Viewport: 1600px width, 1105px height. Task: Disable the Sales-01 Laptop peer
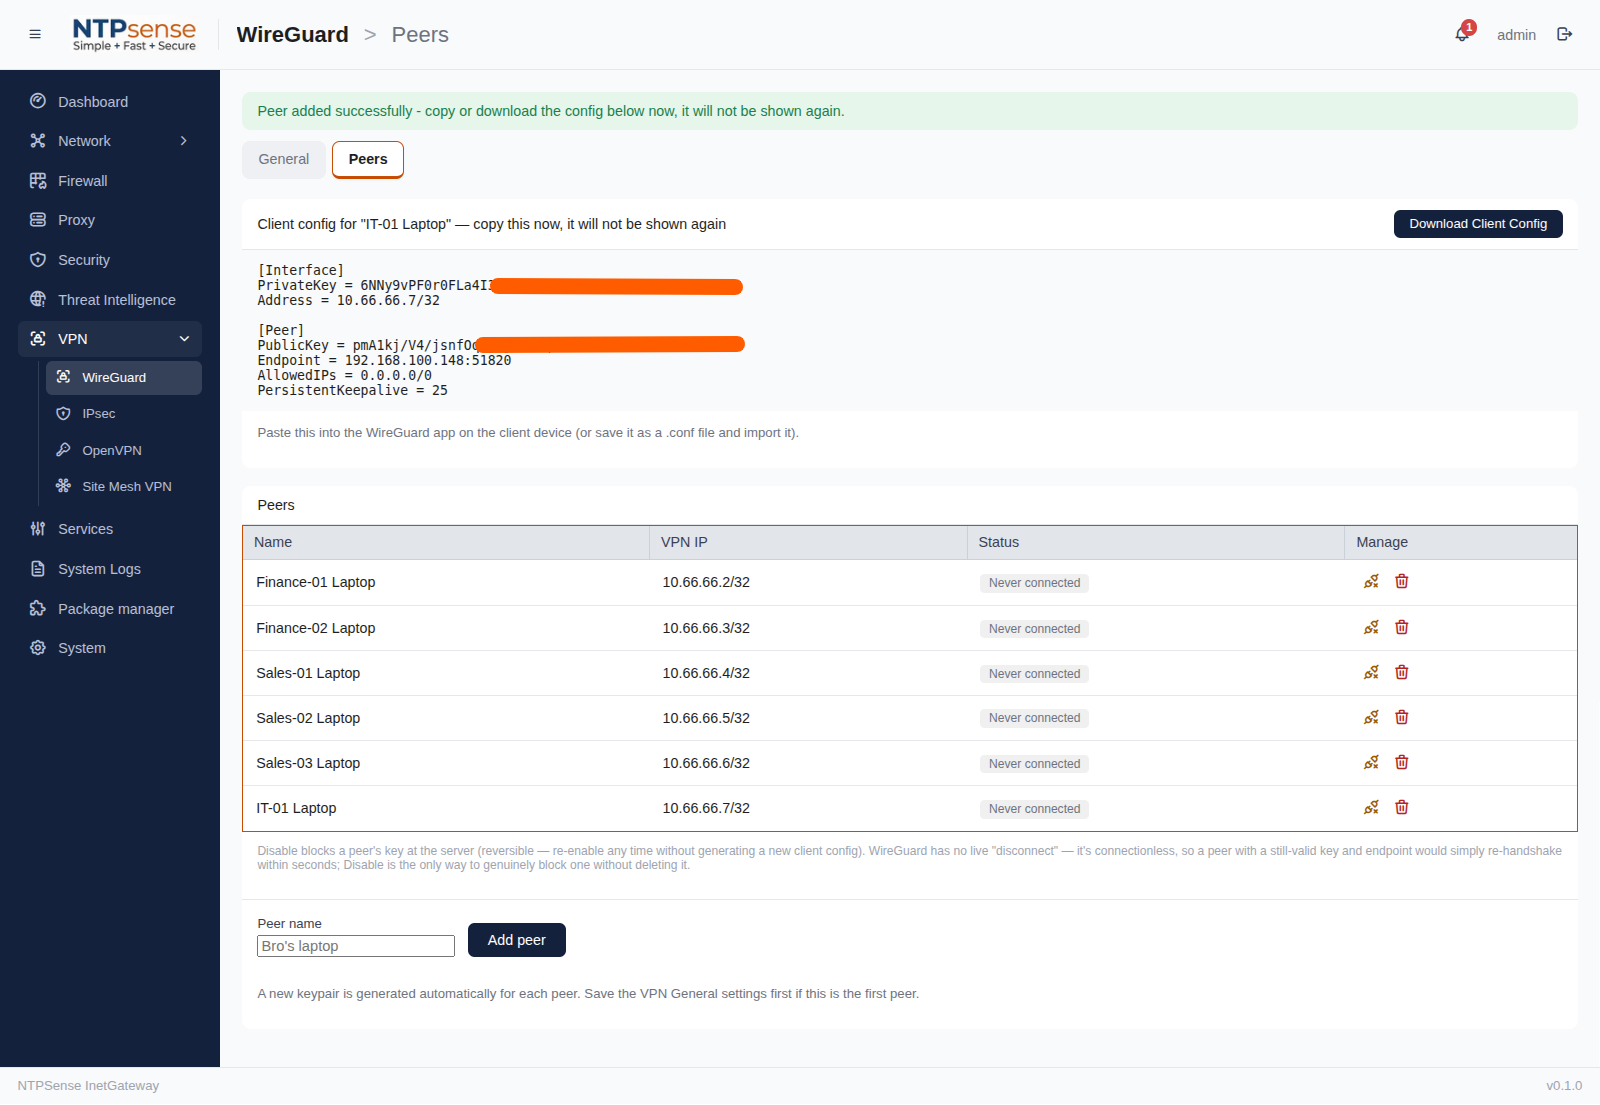point(1371,673)
